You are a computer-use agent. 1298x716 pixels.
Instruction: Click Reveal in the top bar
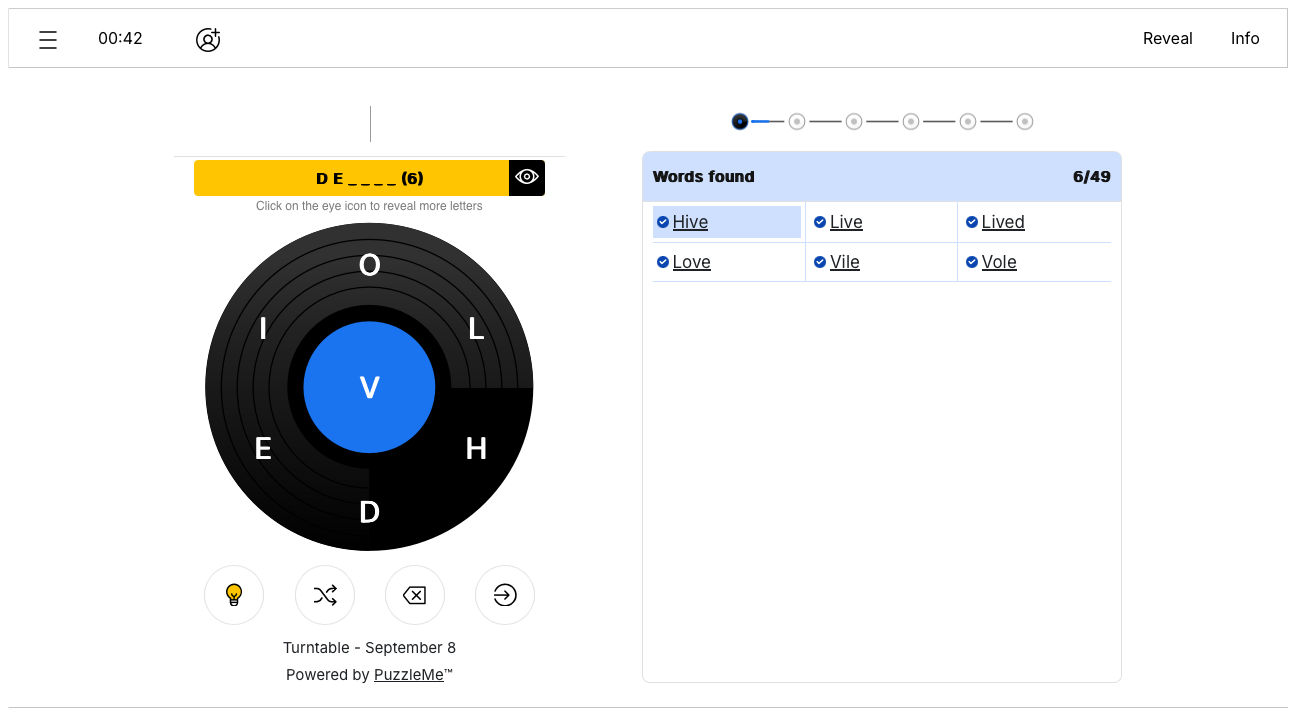click(1168, 38)
